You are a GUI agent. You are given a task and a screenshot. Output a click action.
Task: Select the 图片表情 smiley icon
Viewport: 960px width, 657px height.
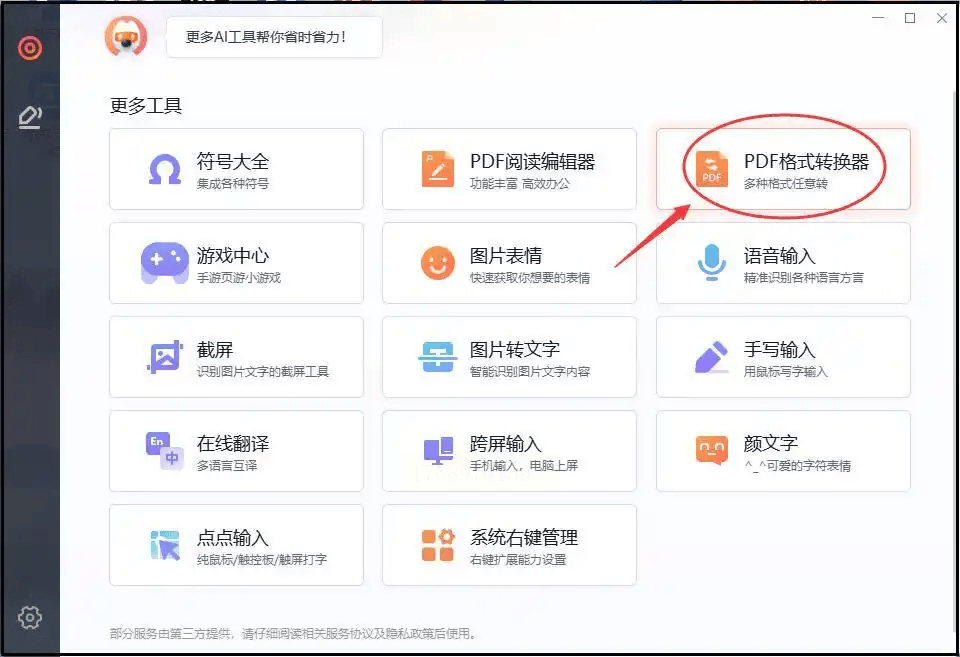click(438, 264)
